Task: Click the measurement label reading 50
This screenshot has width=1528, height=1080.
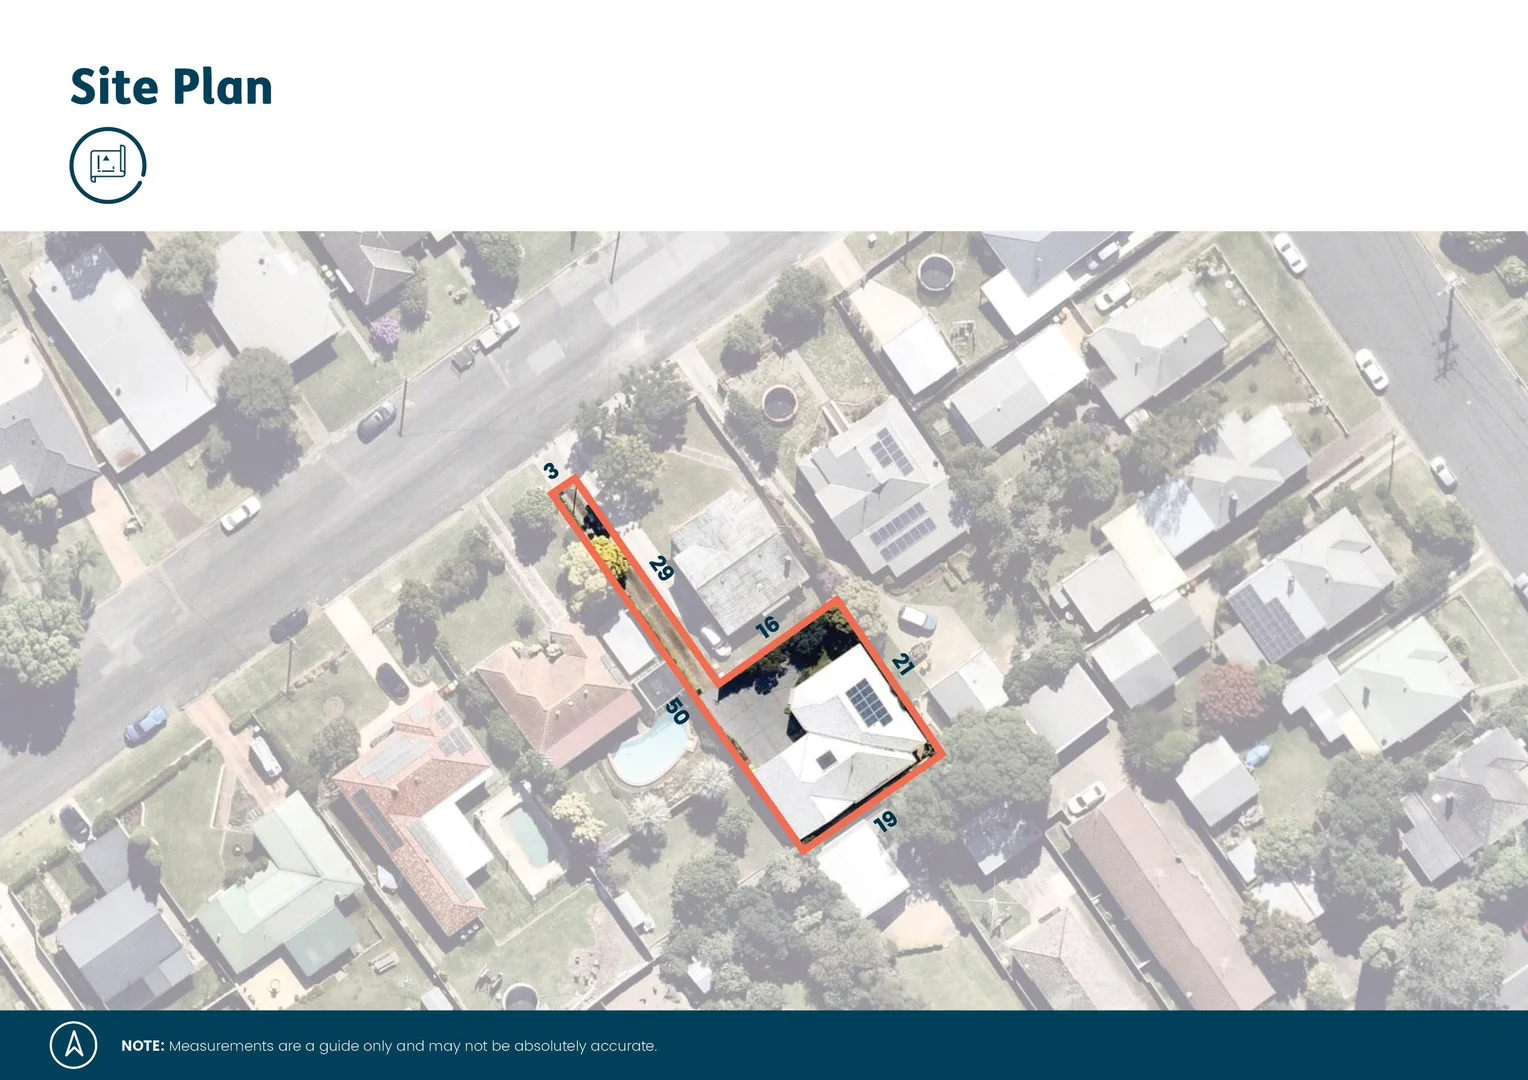Action: click(x=678, y=712)
